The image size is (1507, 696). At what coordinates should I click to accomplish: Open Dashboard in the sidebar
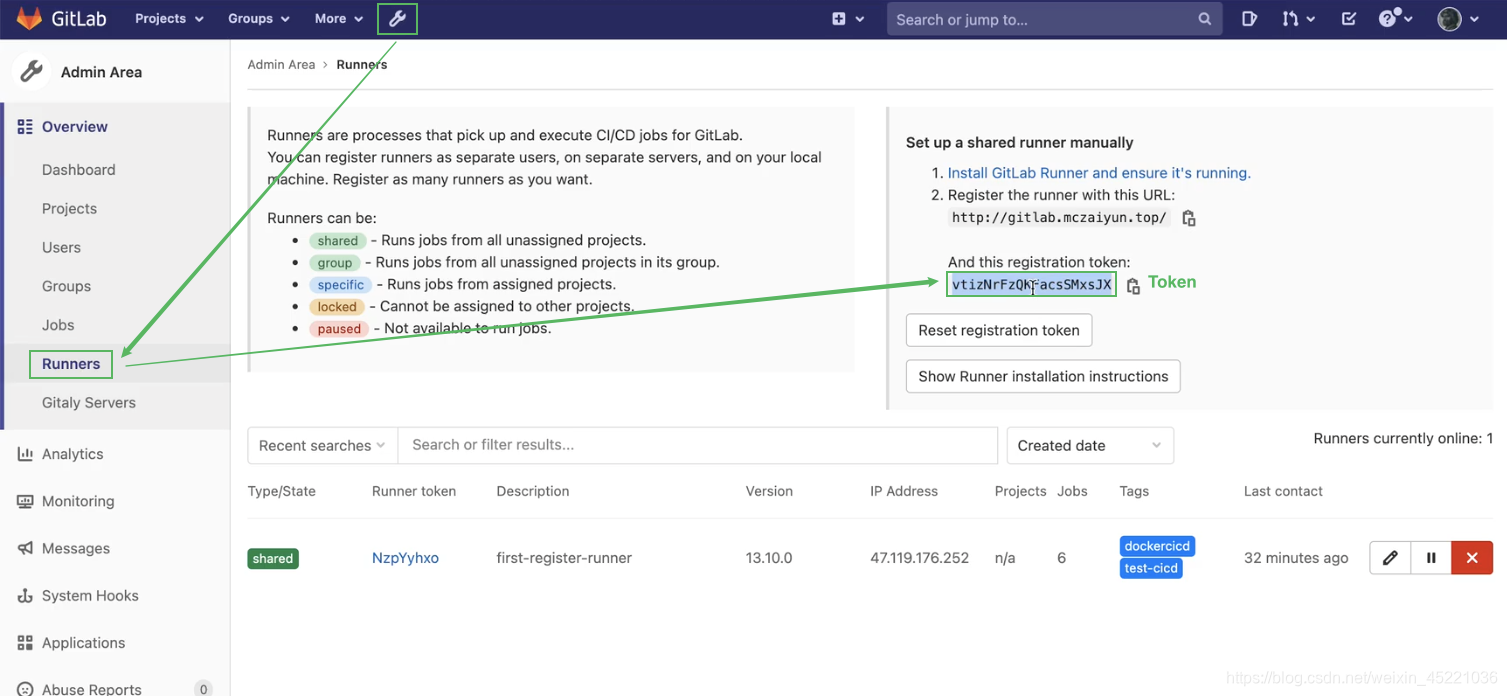[x=79, y=170]
